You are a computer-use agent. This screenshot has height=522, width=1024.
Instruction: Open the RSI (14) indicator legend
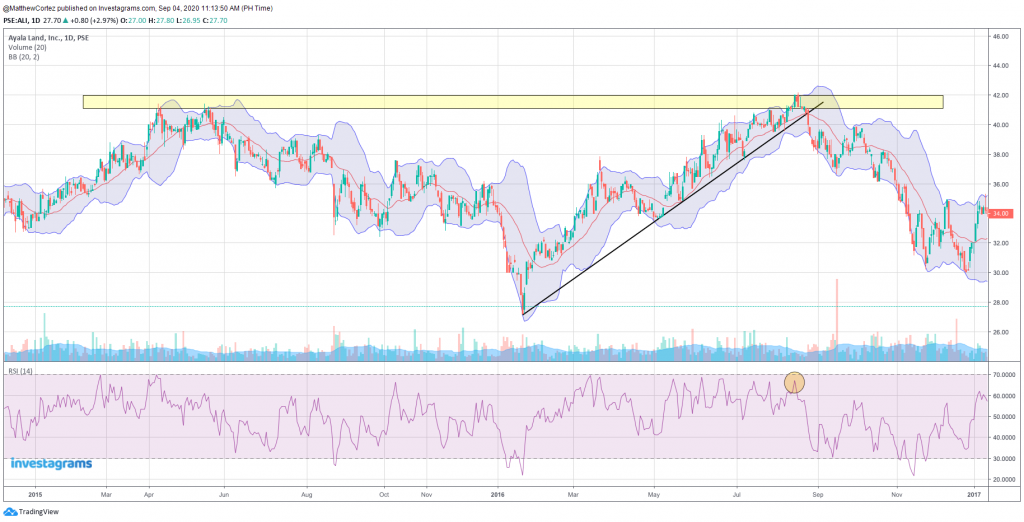[19, 370]
